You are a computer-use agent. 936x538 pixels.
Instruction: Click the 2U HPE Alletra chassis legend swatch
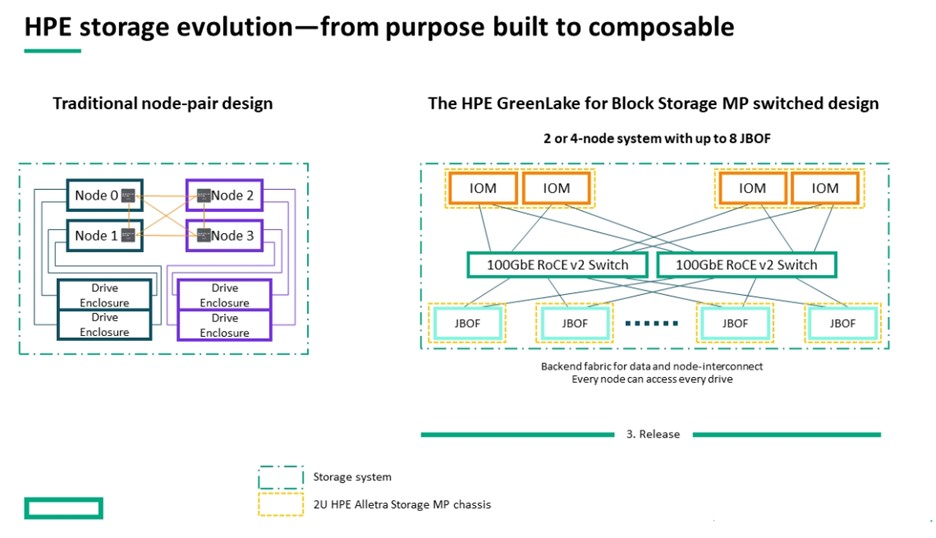tap(281, 505)
